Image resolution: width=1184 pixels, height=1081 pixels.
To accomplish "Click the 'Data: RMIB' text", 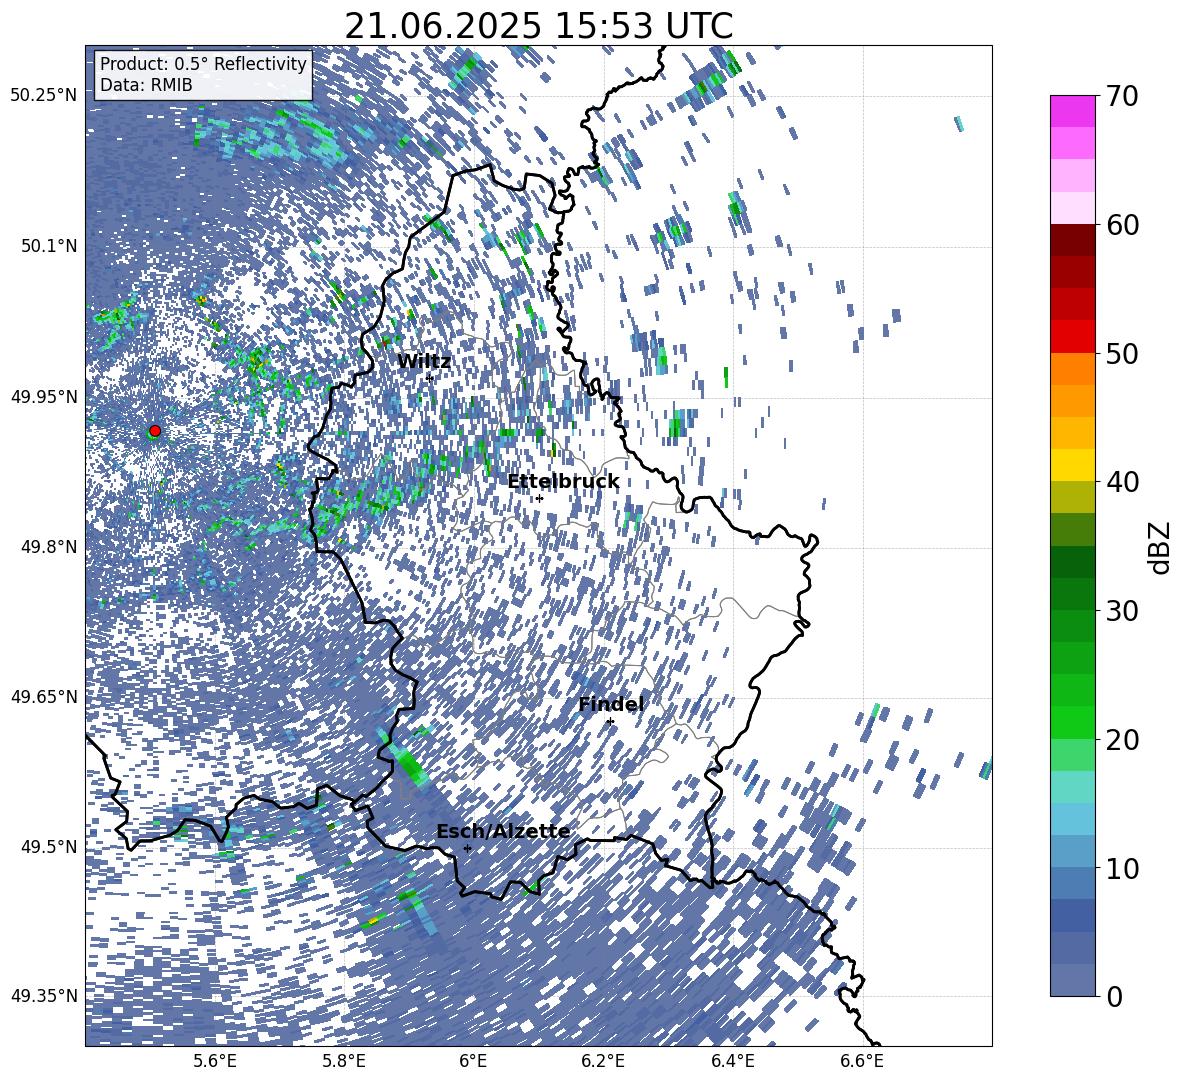I will pos(146,85).
